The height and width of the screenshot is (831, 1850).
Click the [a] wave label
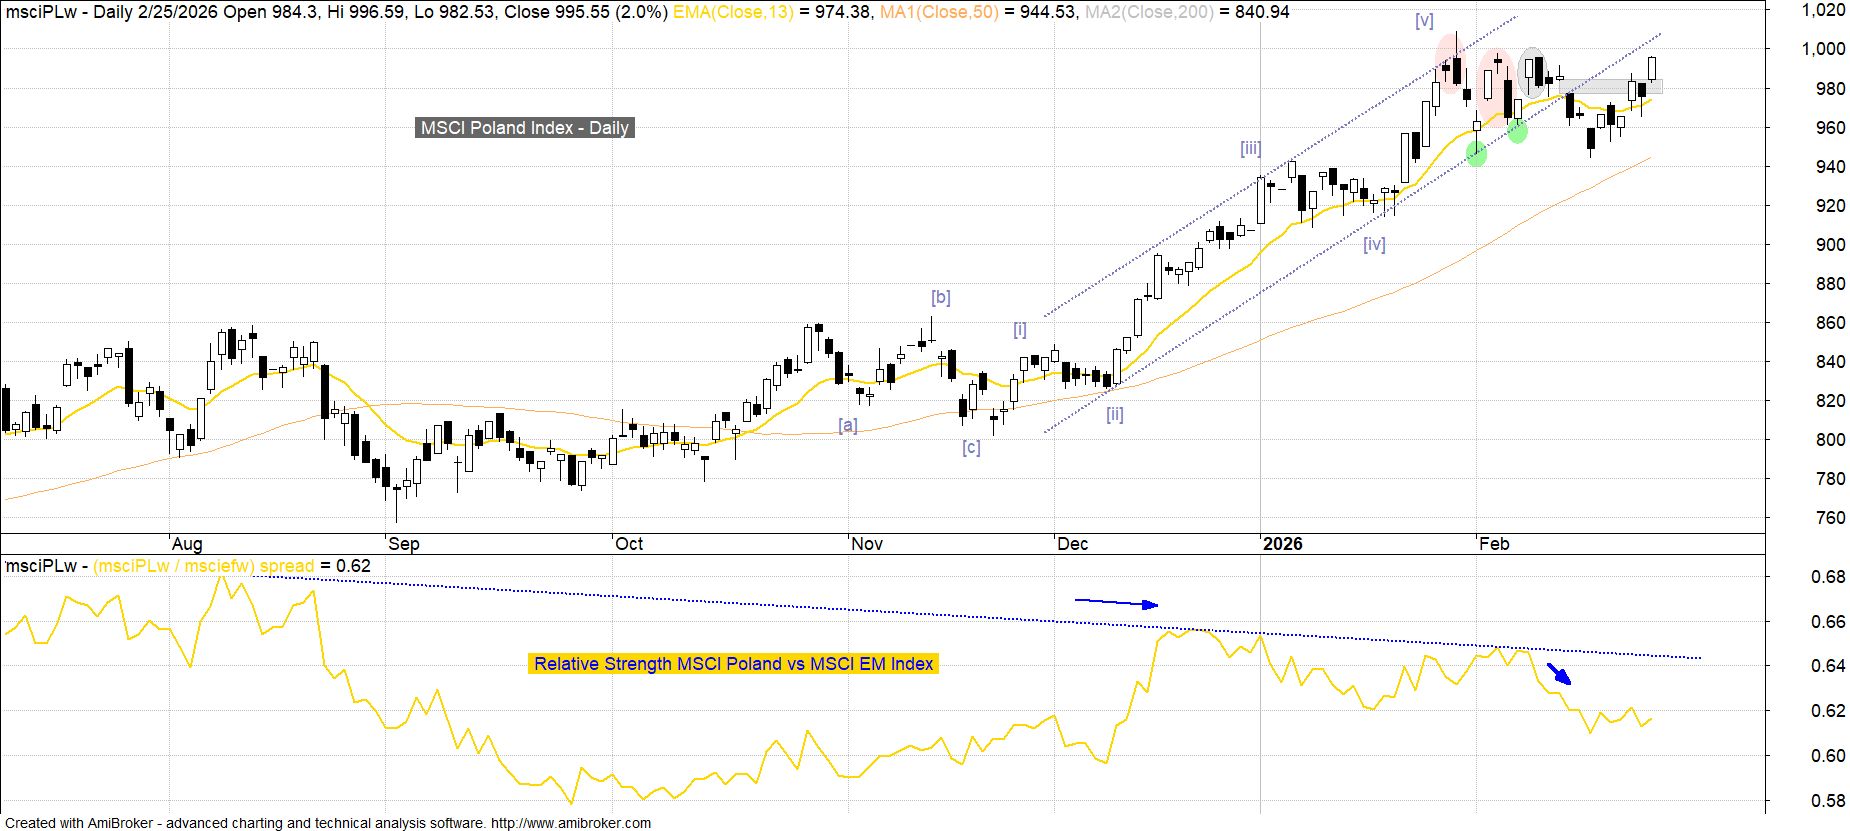[847, 424]
